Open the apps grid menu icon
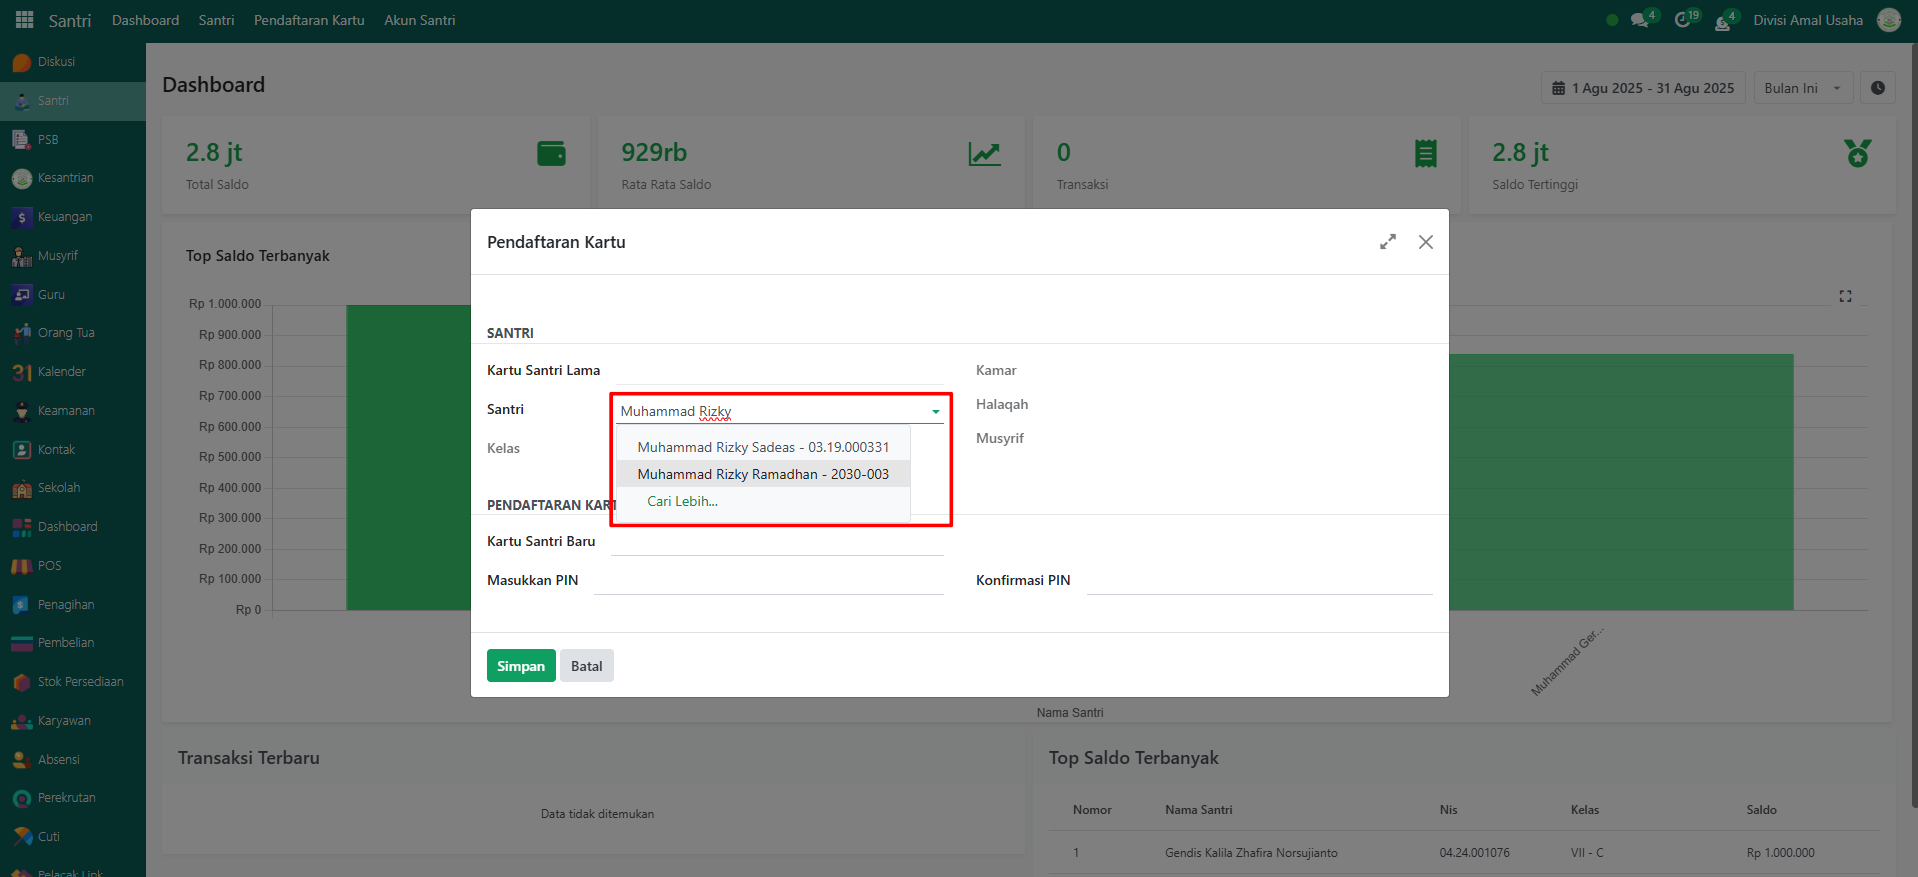Viewport: 1918px width, 877px height. click(24, 20)
